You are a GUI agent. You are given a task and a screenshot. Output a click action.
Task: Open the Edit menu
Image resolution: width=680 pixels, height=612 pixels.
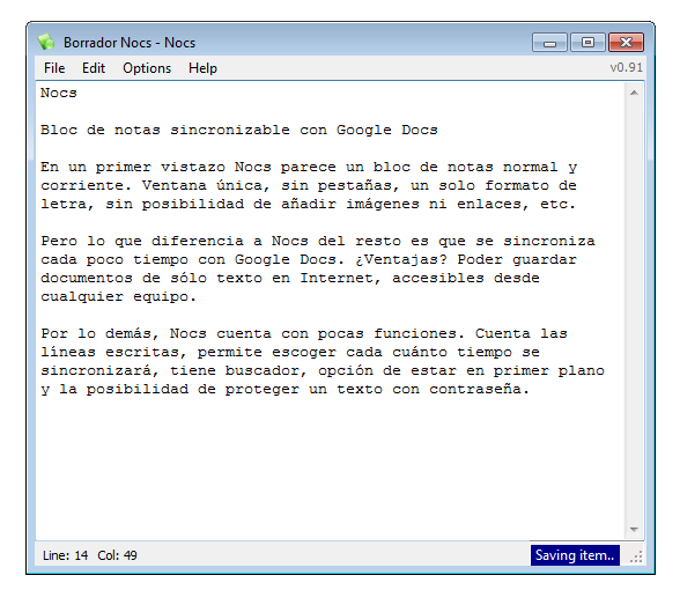[x=93, y=68]
